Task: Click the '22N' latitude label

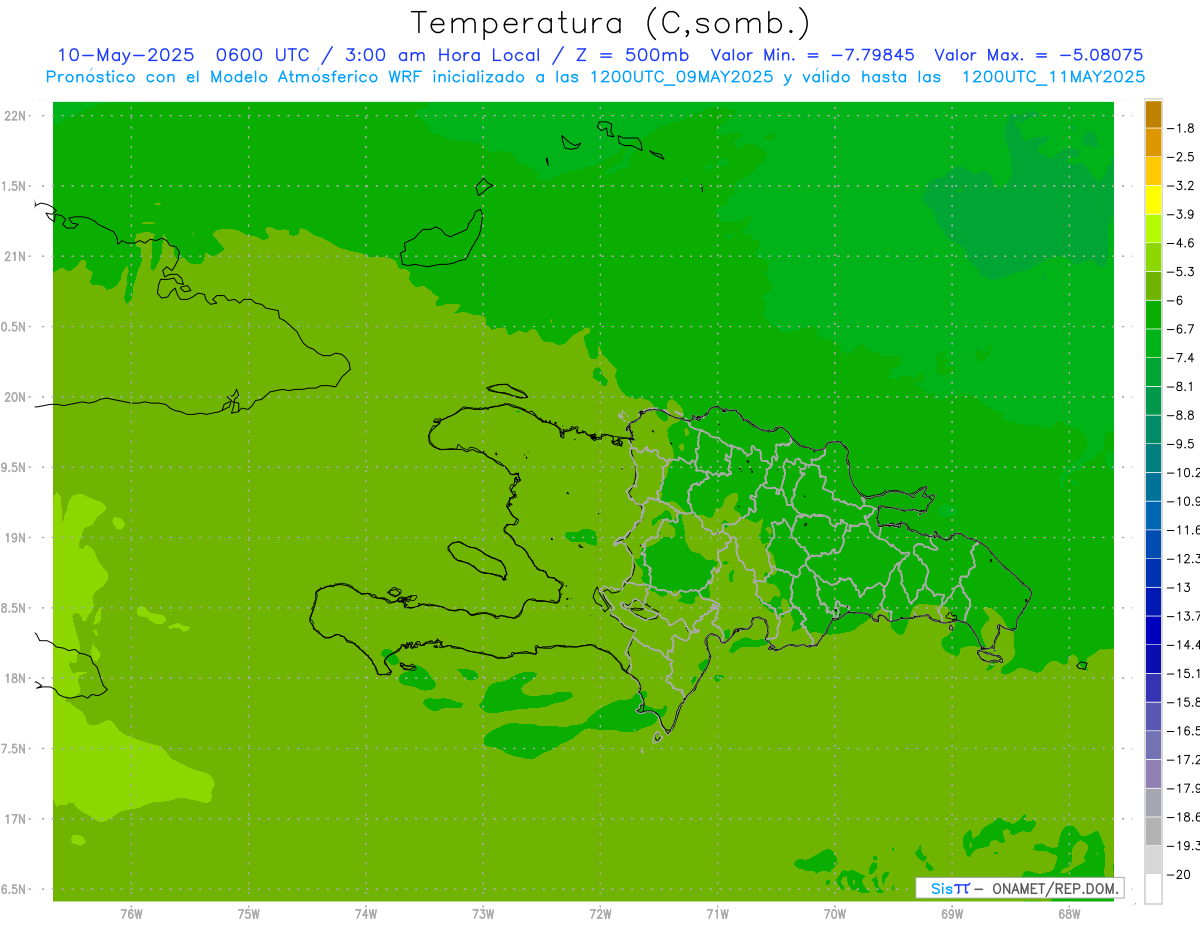Action: (14, 116)
